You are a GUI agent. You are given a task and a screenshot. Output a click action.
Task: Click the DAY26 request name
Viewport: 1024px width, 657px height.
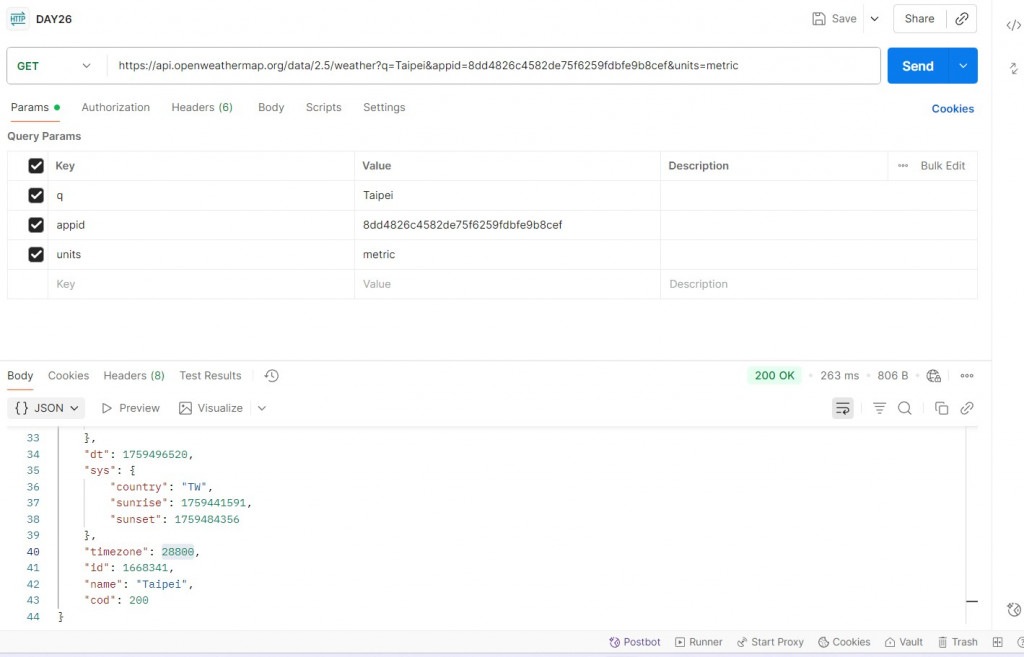point(54,19)
